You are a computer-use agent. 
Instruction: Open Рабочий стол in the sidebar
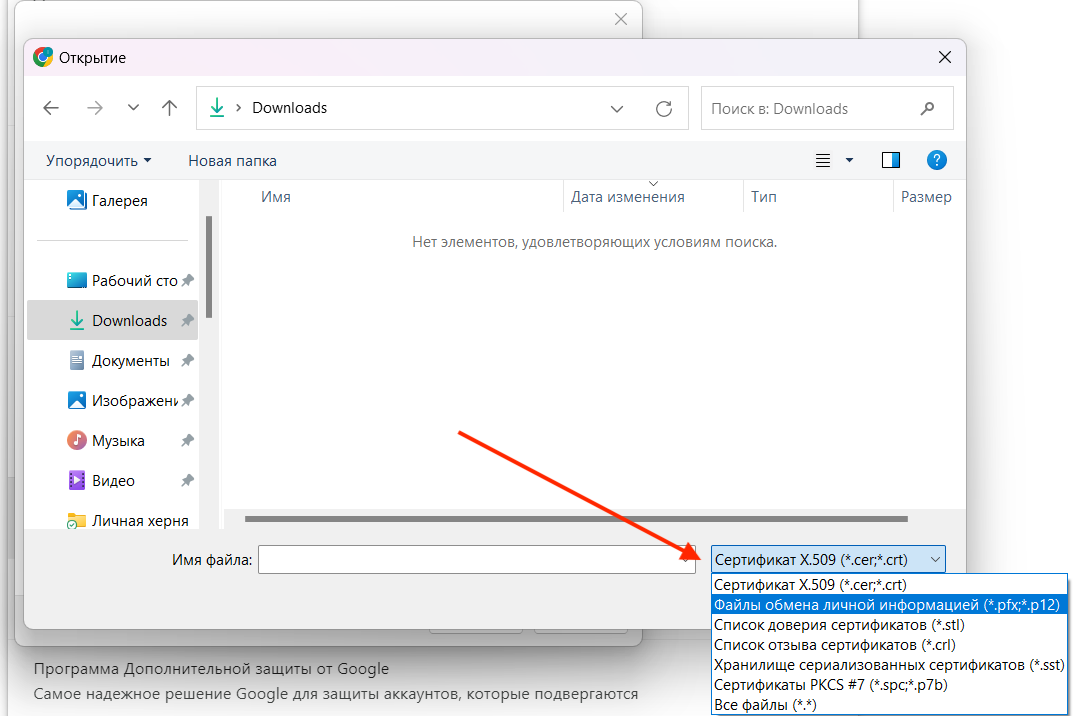[x=113, y=281]
